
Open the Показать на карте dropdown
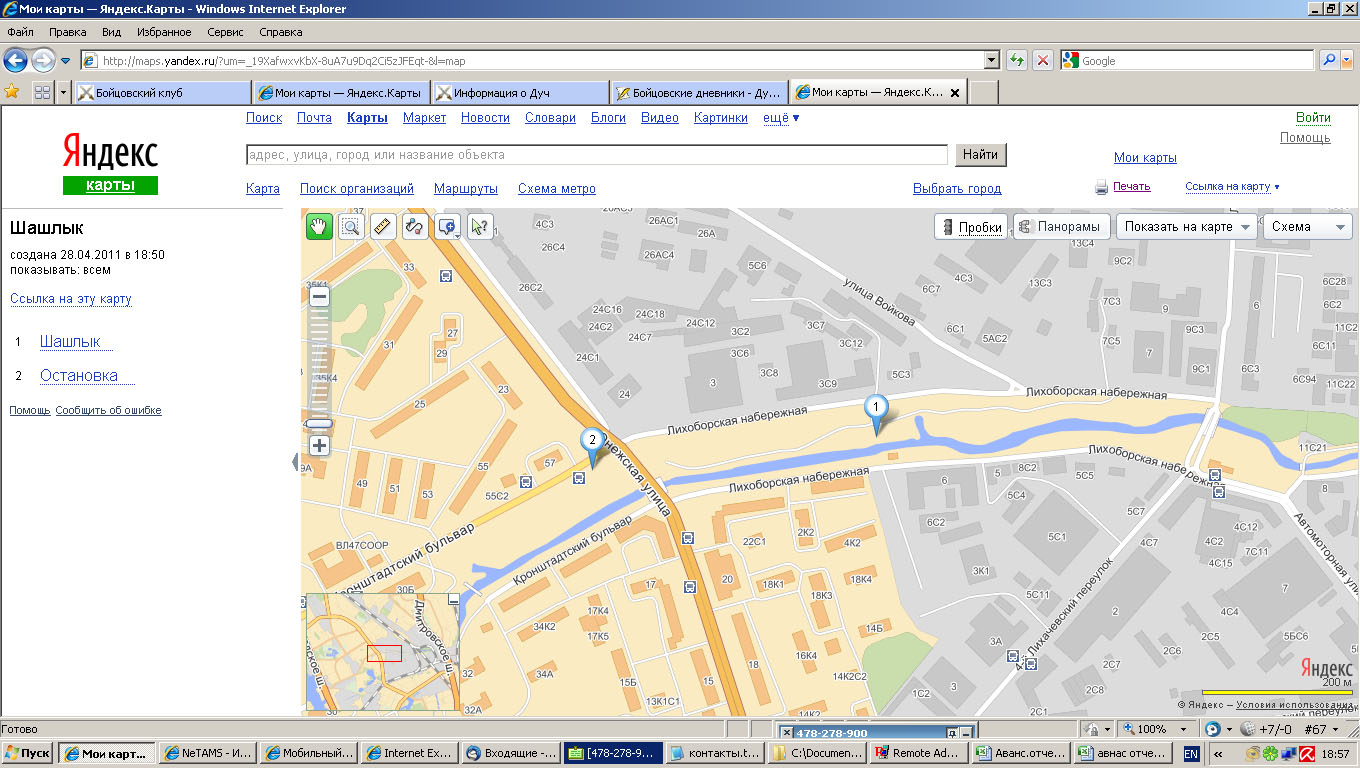[x=1187, y=227]
